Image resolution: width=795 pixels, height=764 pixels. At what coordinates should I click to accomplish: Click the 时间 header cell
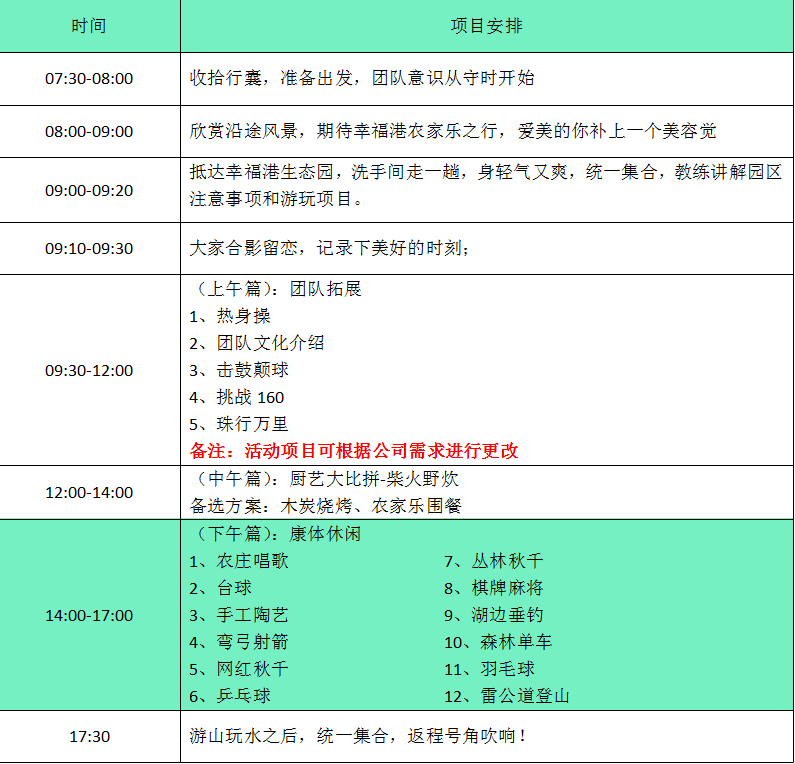coord(89,26)
